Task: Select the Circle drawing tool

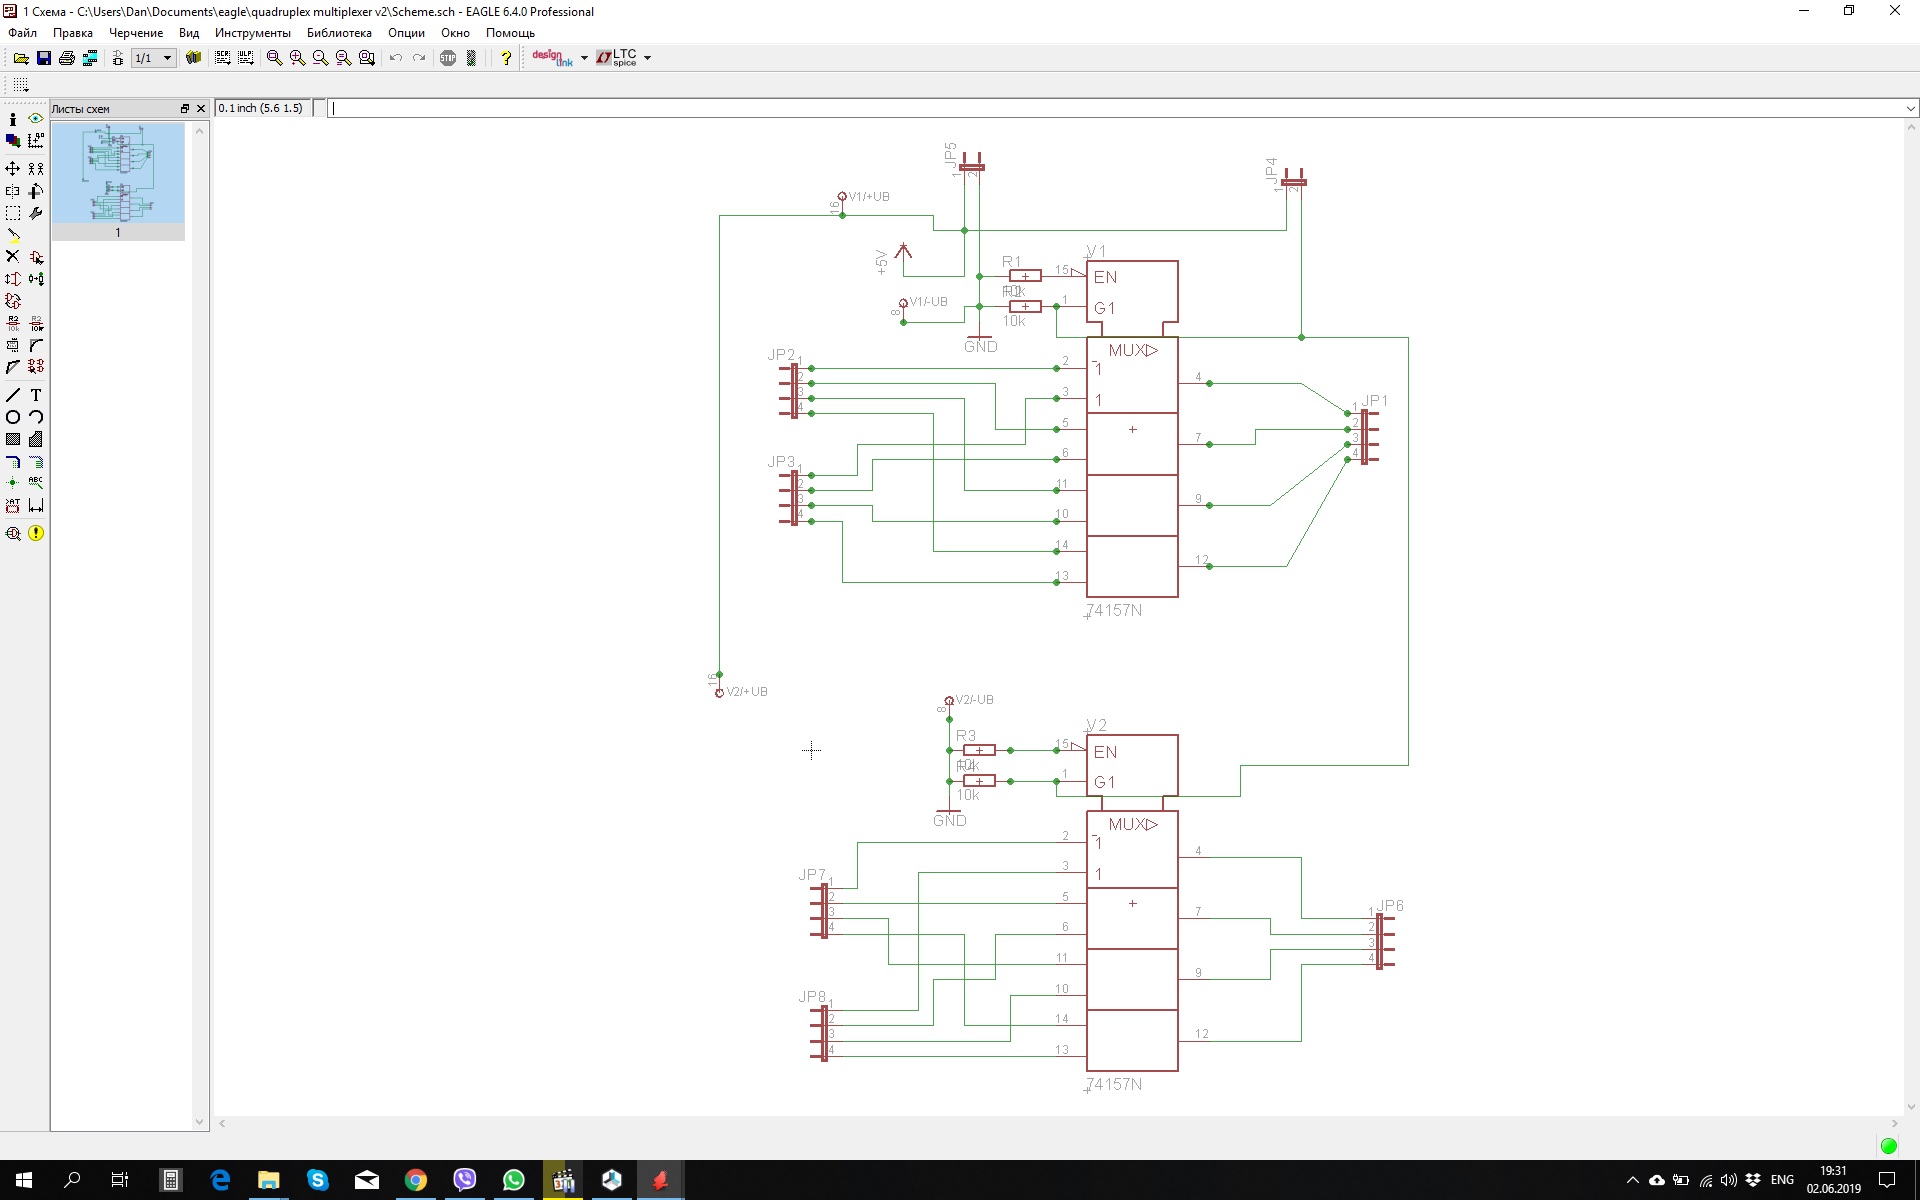Action: coord(13,417)
